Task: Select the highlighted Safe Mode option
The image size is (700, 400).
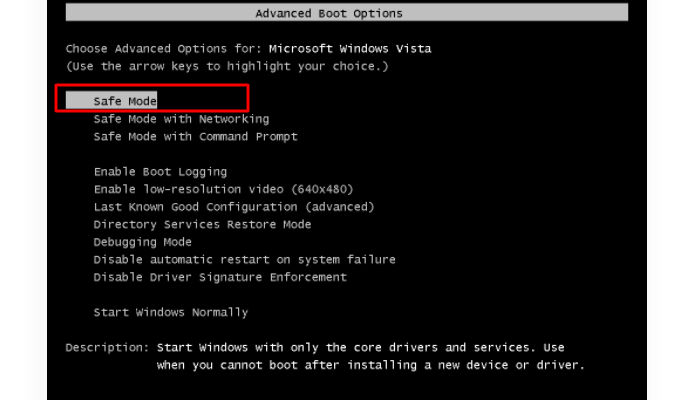Action: pos(125,101)
